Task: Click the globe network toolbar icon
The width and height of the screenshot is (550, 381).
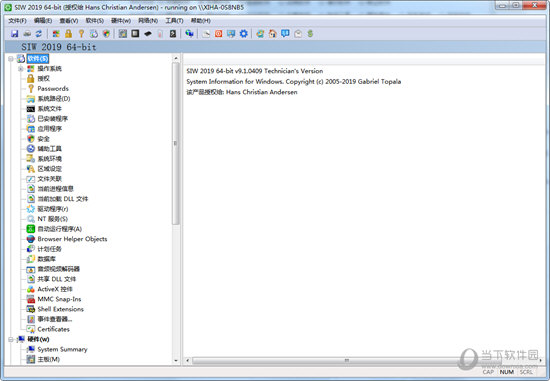Action: tap(189, 34)
